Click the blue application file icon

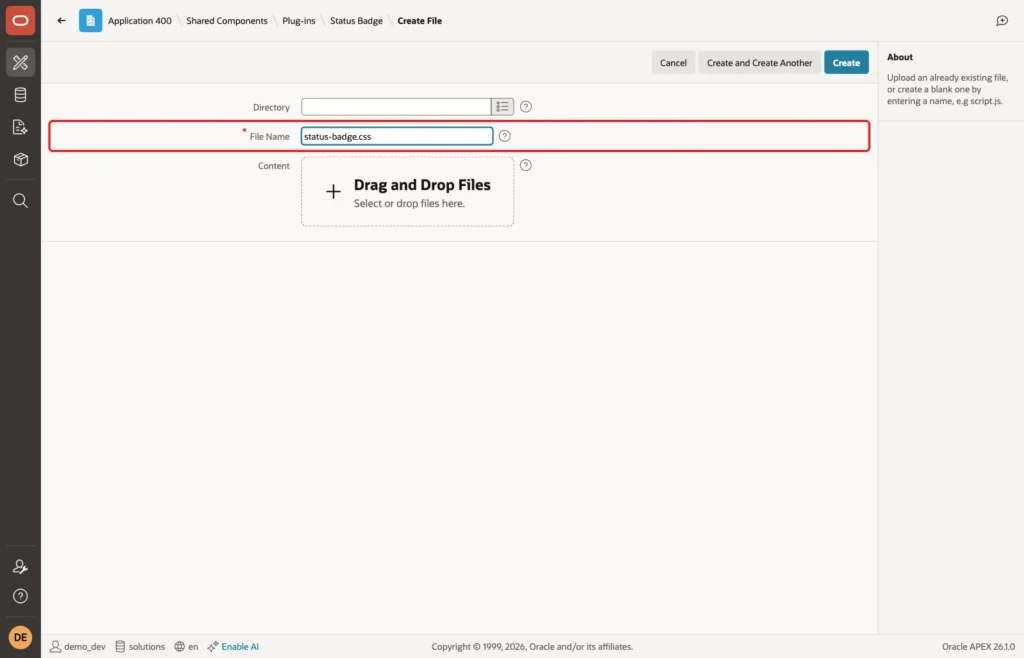(90, 20)
